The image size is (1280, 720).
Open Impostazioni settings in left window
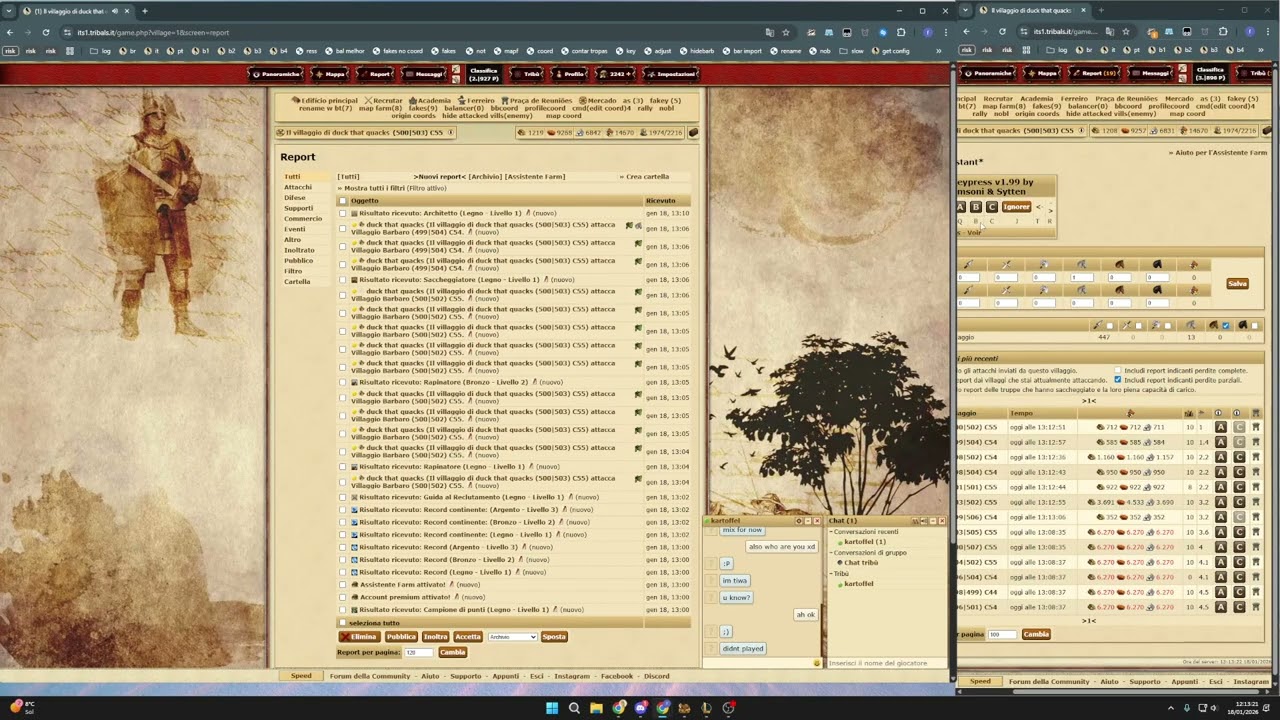click(671, 73)
